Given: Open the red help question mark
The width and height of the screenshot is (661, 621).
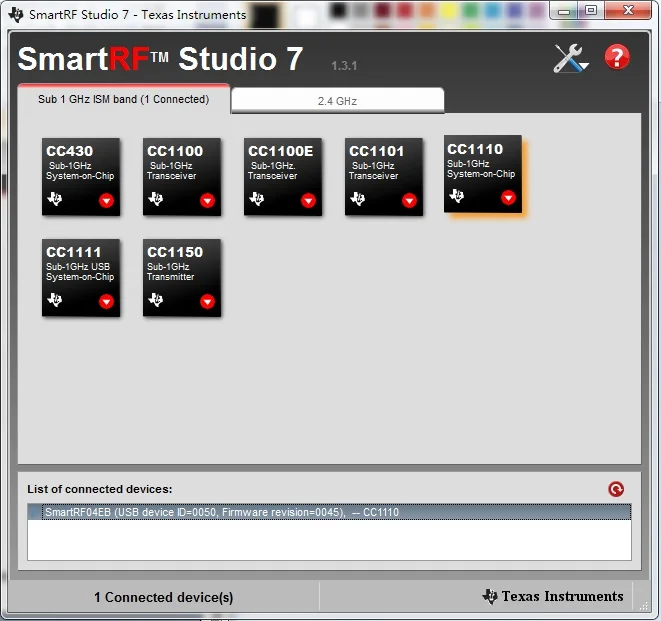Looking at the screenshot, I should (x=617, y=57).
